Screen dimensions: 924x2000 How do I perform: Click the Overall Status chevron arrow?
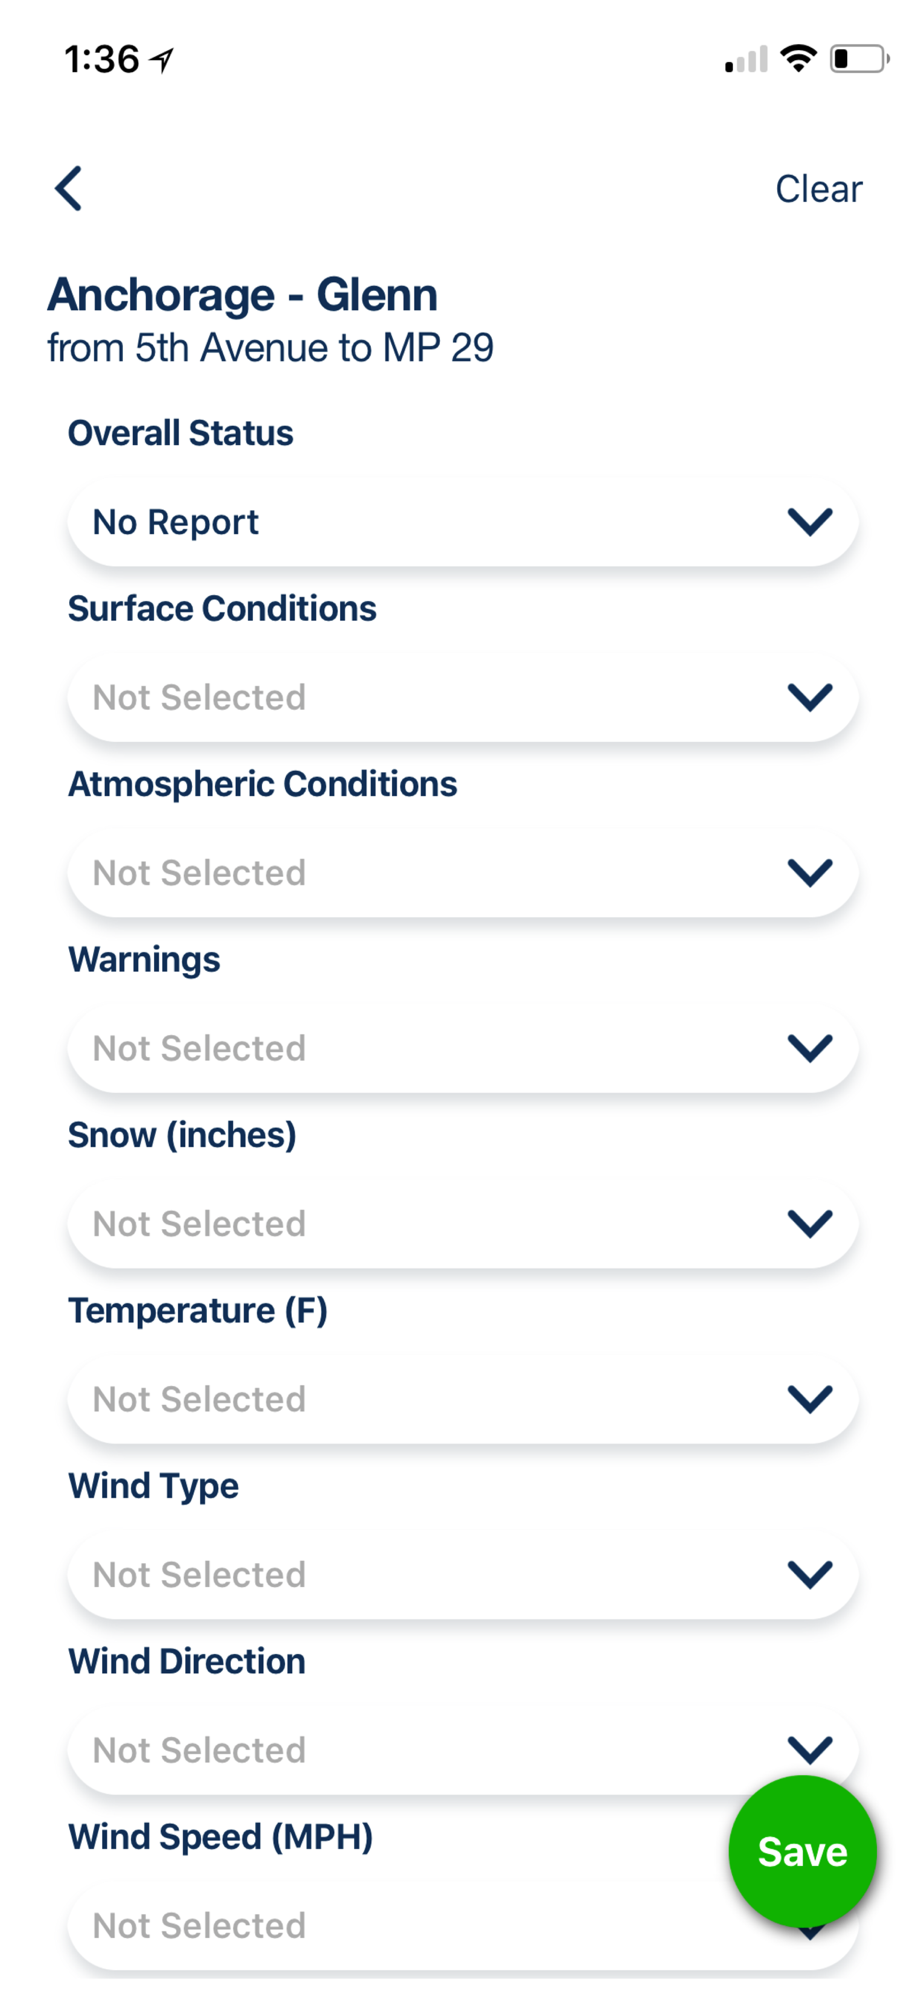[810, 522]
